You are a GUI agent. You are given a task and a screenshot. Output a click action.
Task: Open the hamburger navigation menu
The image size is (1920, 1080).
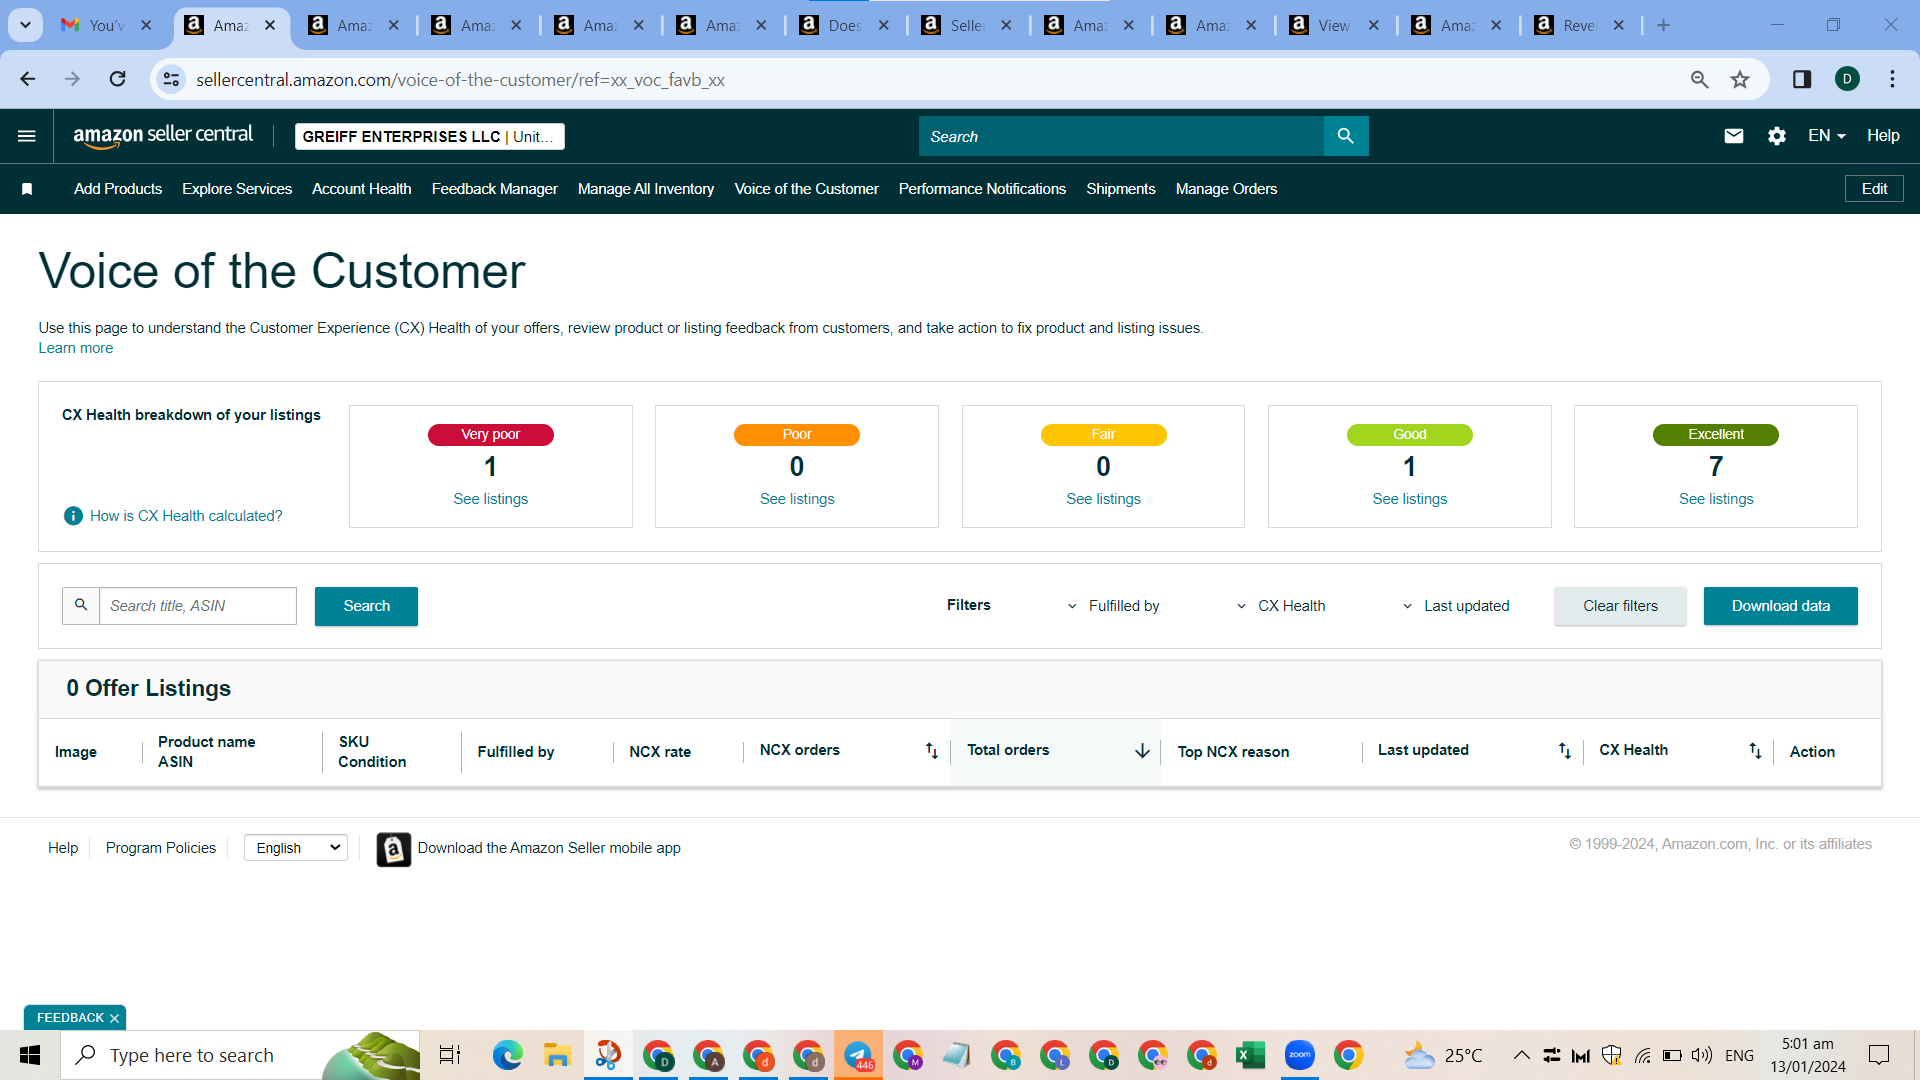click(x=27, y=136)
